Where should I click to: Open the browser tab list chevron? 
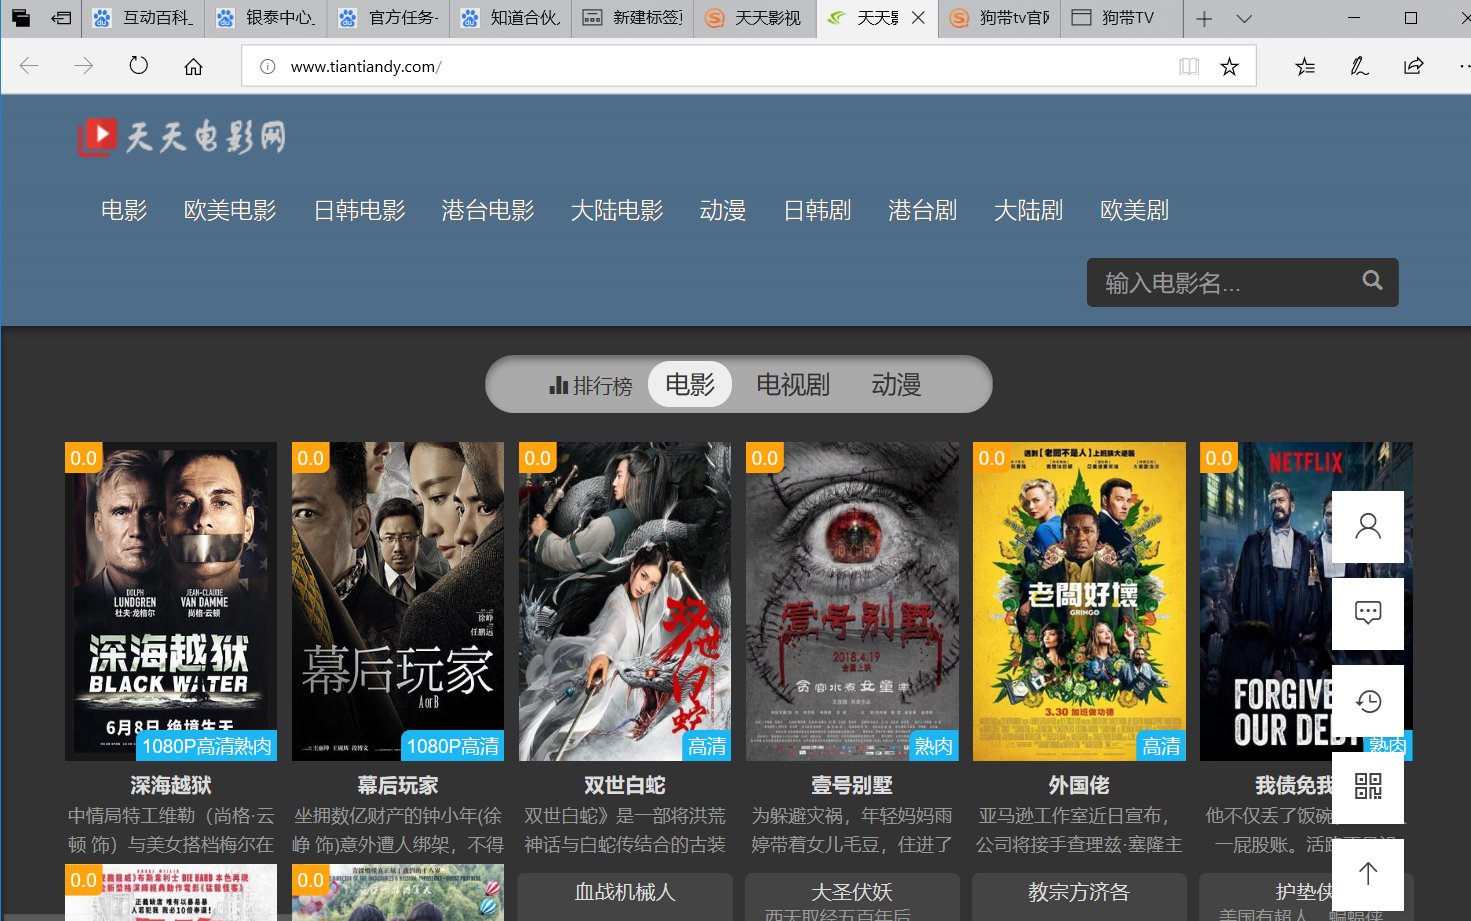click(x=1243, y=18)
